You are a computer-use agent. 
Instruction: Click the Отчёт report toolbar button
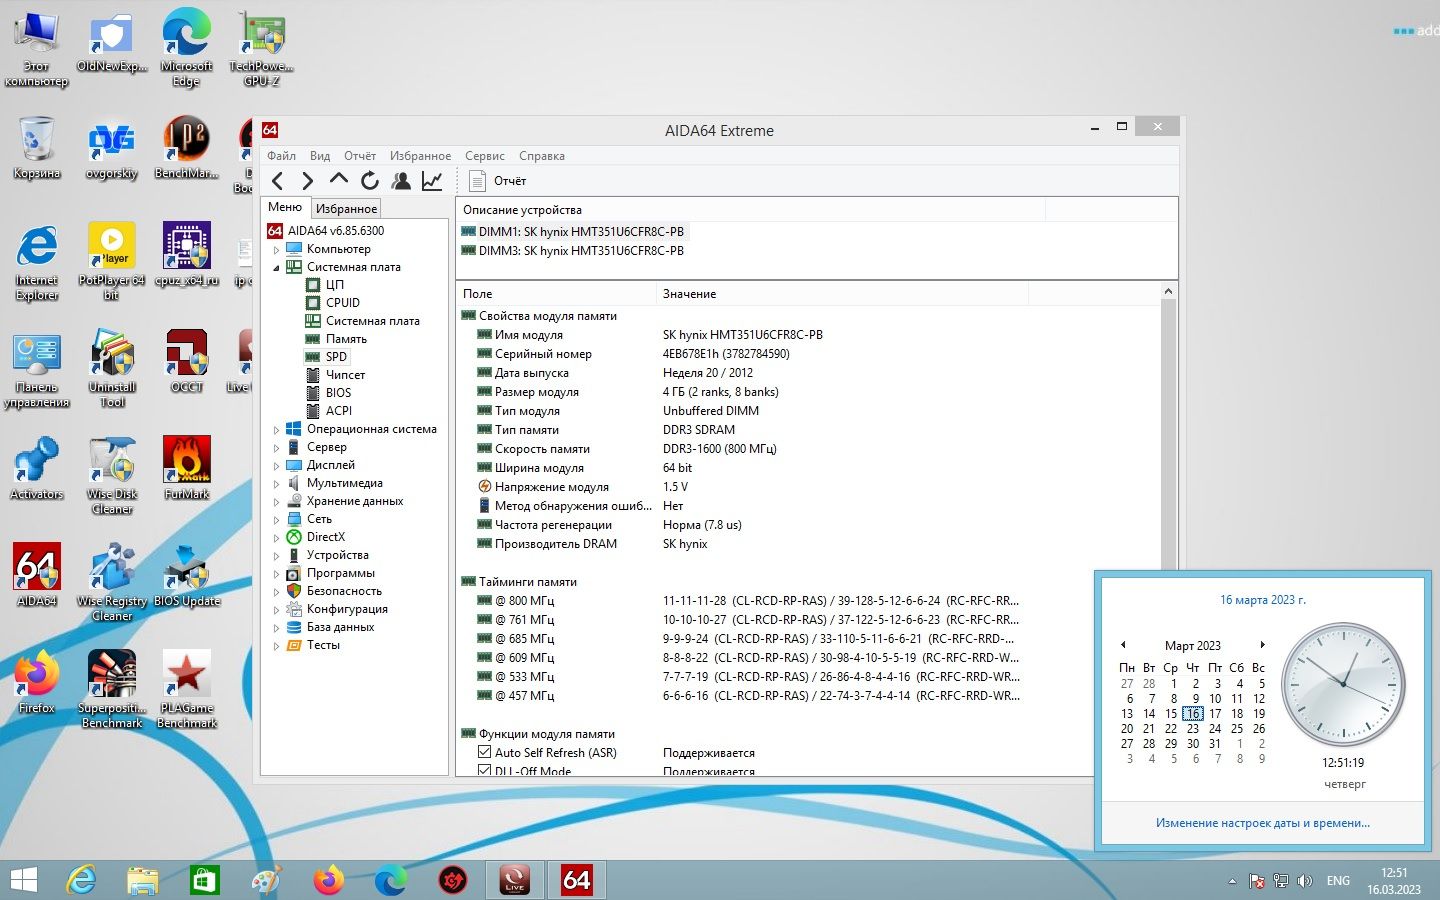(498, 181)
